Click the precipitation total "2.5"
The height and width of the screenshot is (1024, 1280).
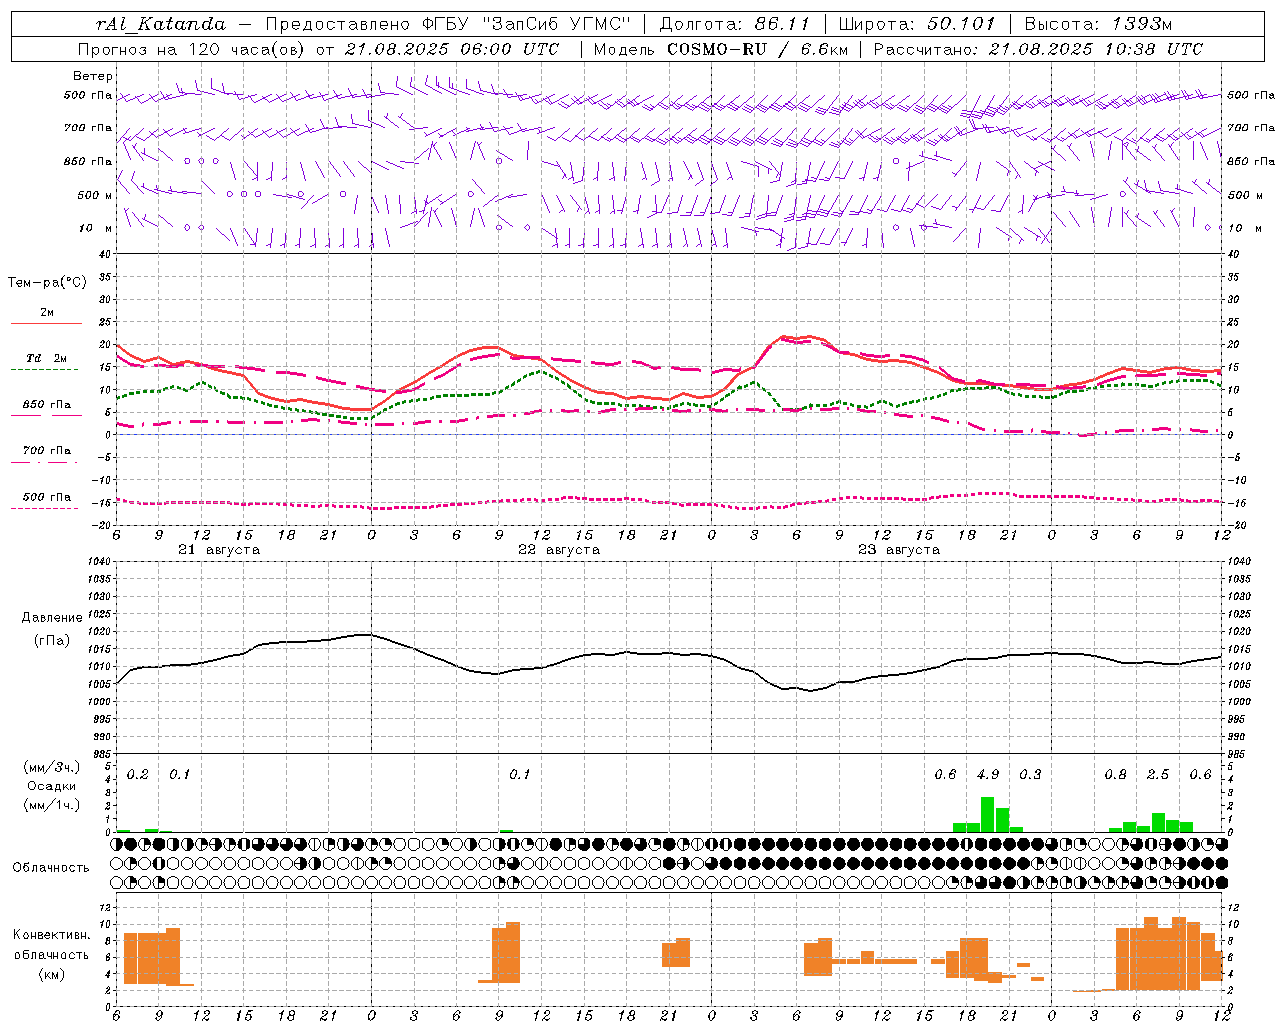(1158, 775)
